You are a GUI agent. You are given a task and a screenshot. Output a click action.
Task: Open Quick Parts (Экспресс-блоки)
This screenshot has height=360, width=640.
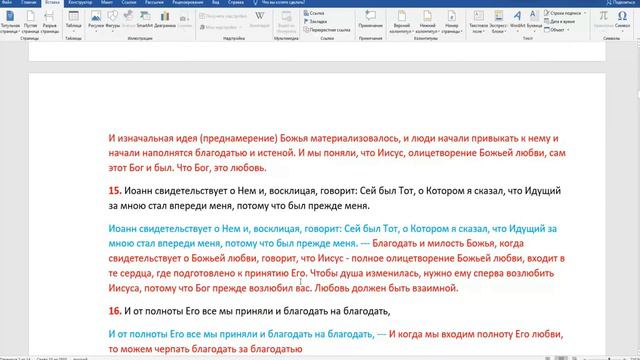(x=498, y=22)
